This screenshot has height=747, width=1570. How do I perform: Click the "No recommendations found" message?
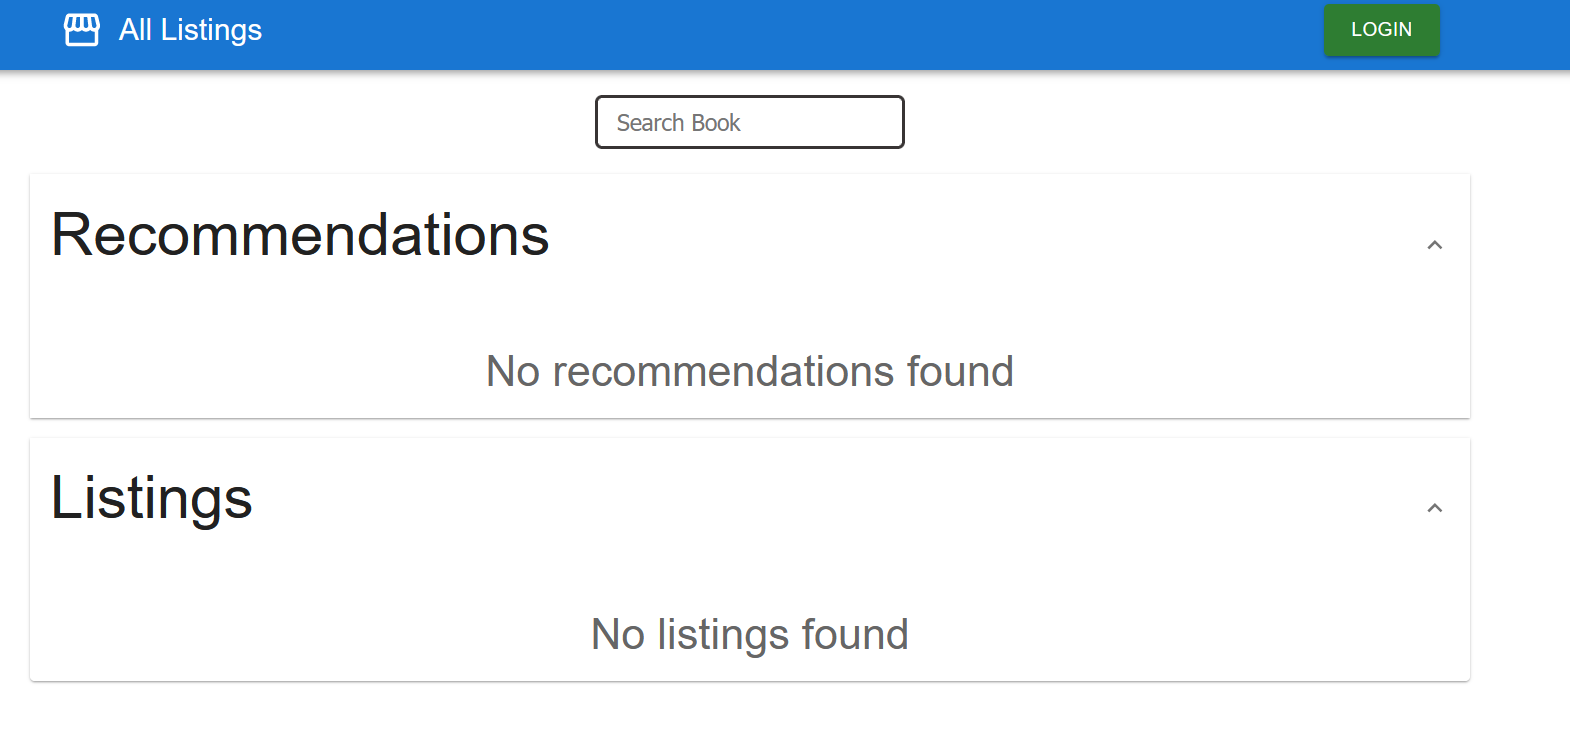[x=749, y=372]
